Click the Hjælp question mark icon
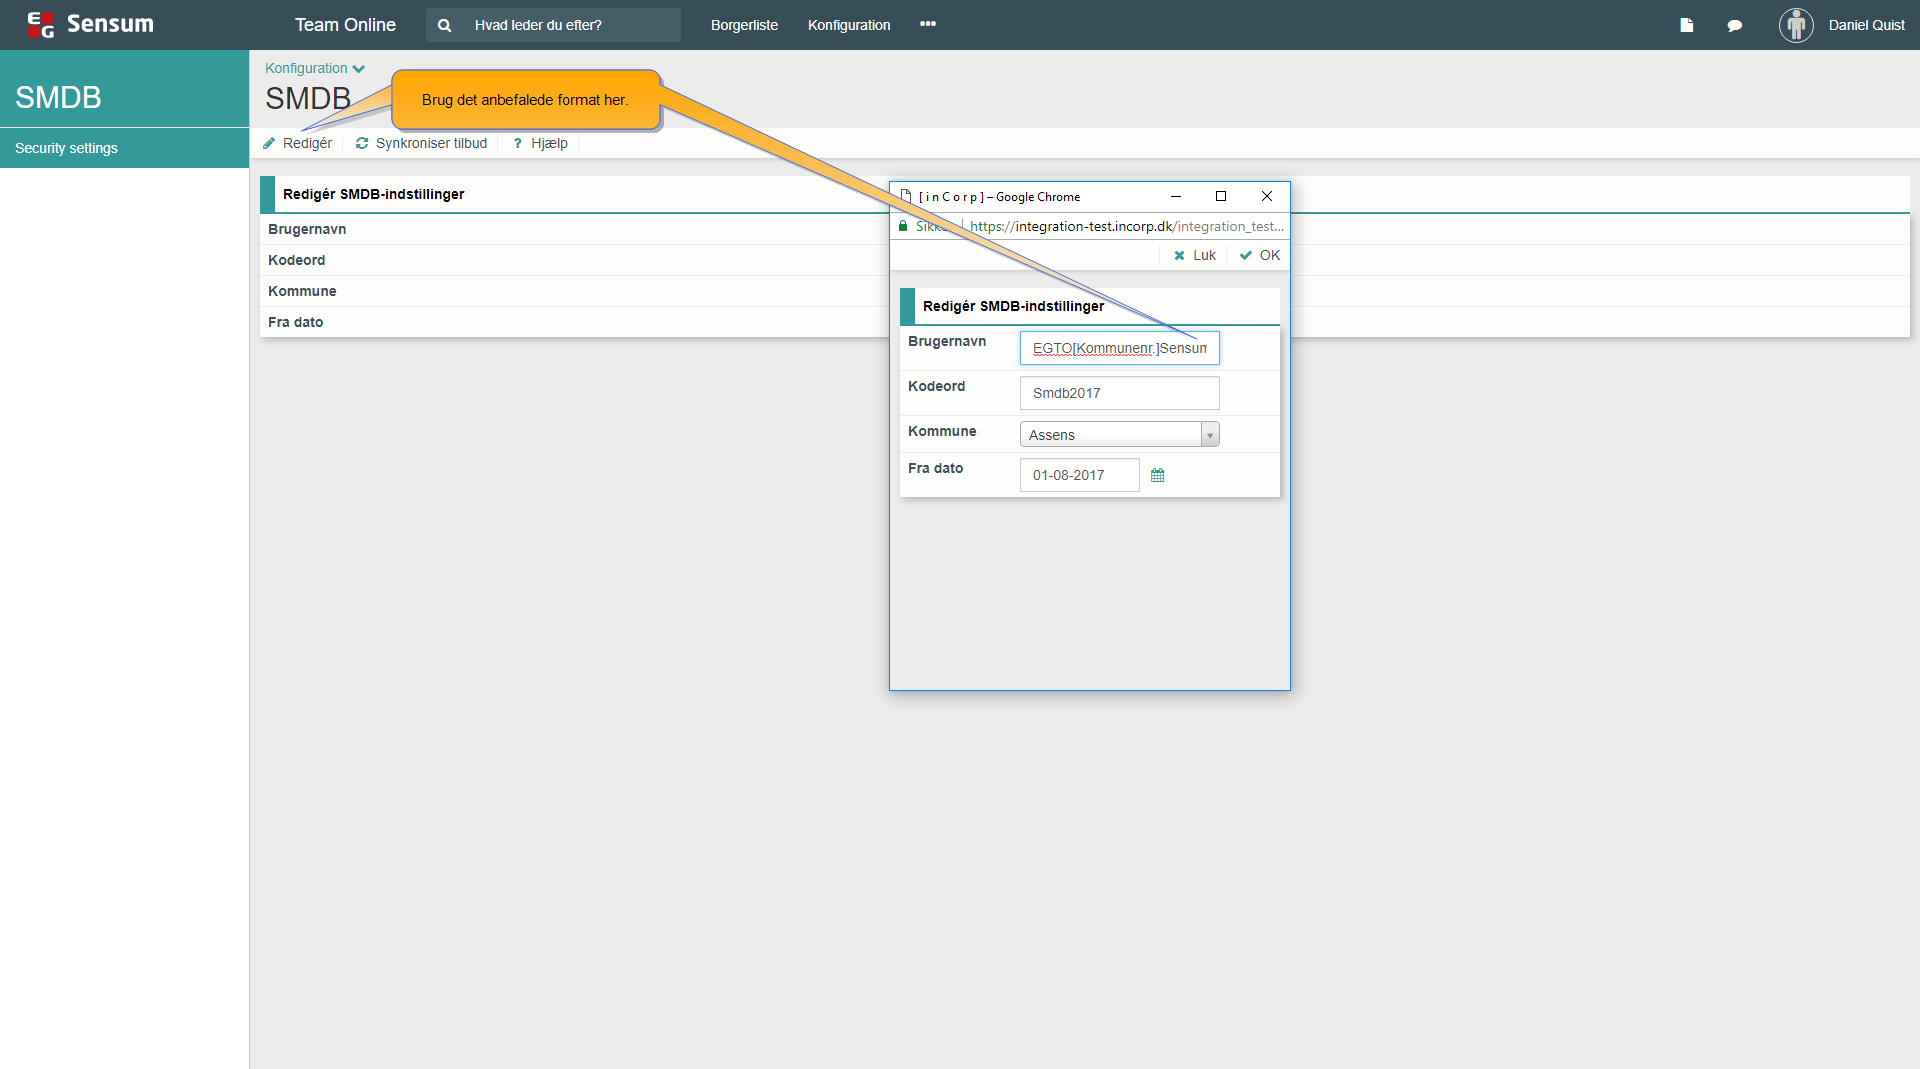The image size is (1920, 1069). pyautogui.click(x=517, y=143)
